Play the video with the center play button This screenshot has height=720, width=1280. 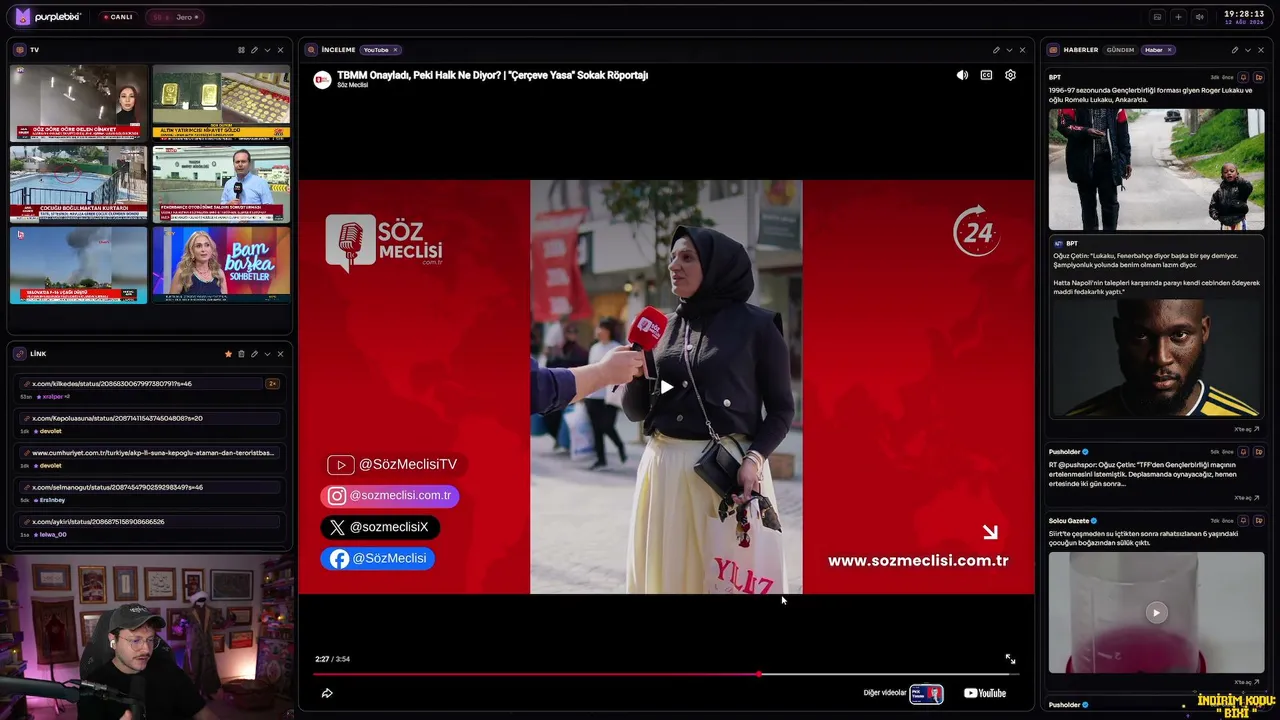point(666,387)
